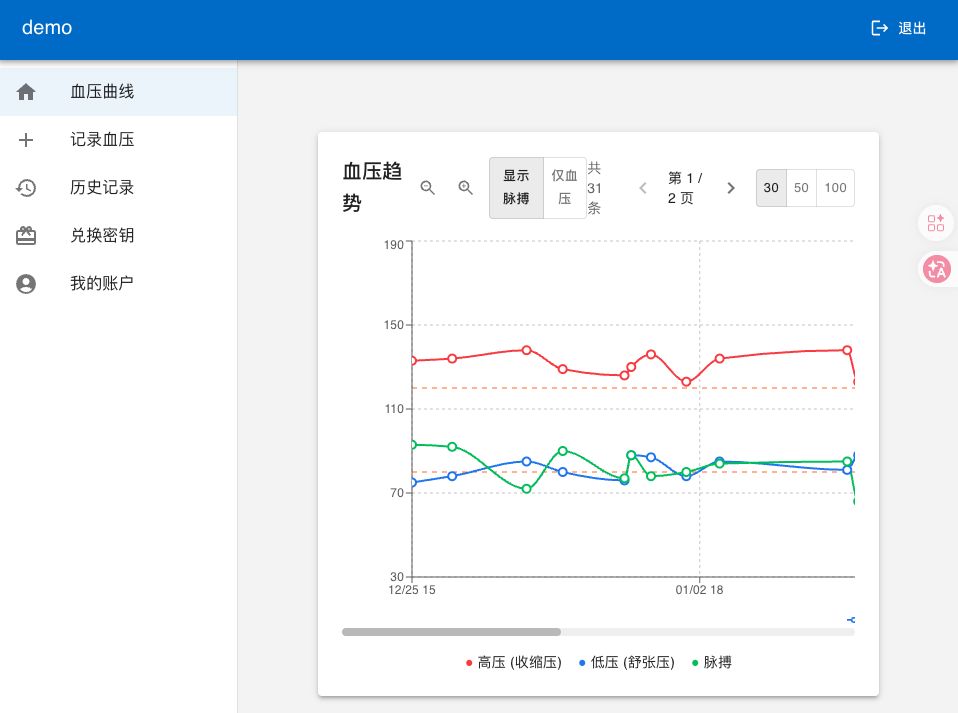Click the 退出 logout icon in the header
This screenshot has width=958, height=713.
pos(880,28)
